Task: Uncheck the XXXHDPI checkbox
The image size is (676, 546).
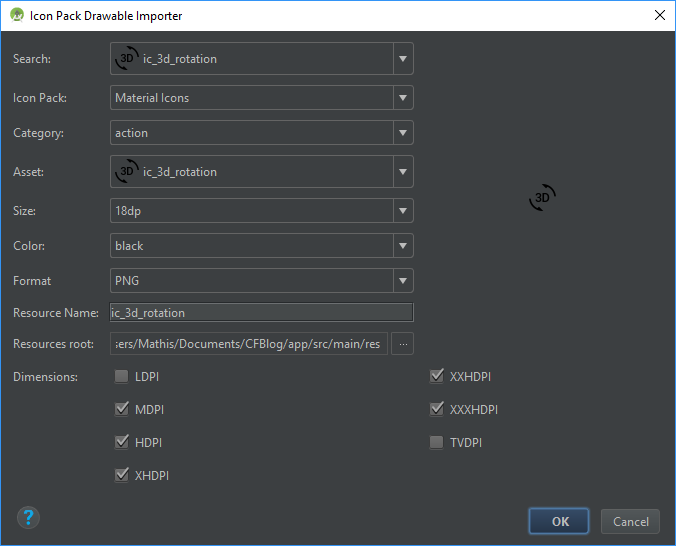Action: [436, 409]
